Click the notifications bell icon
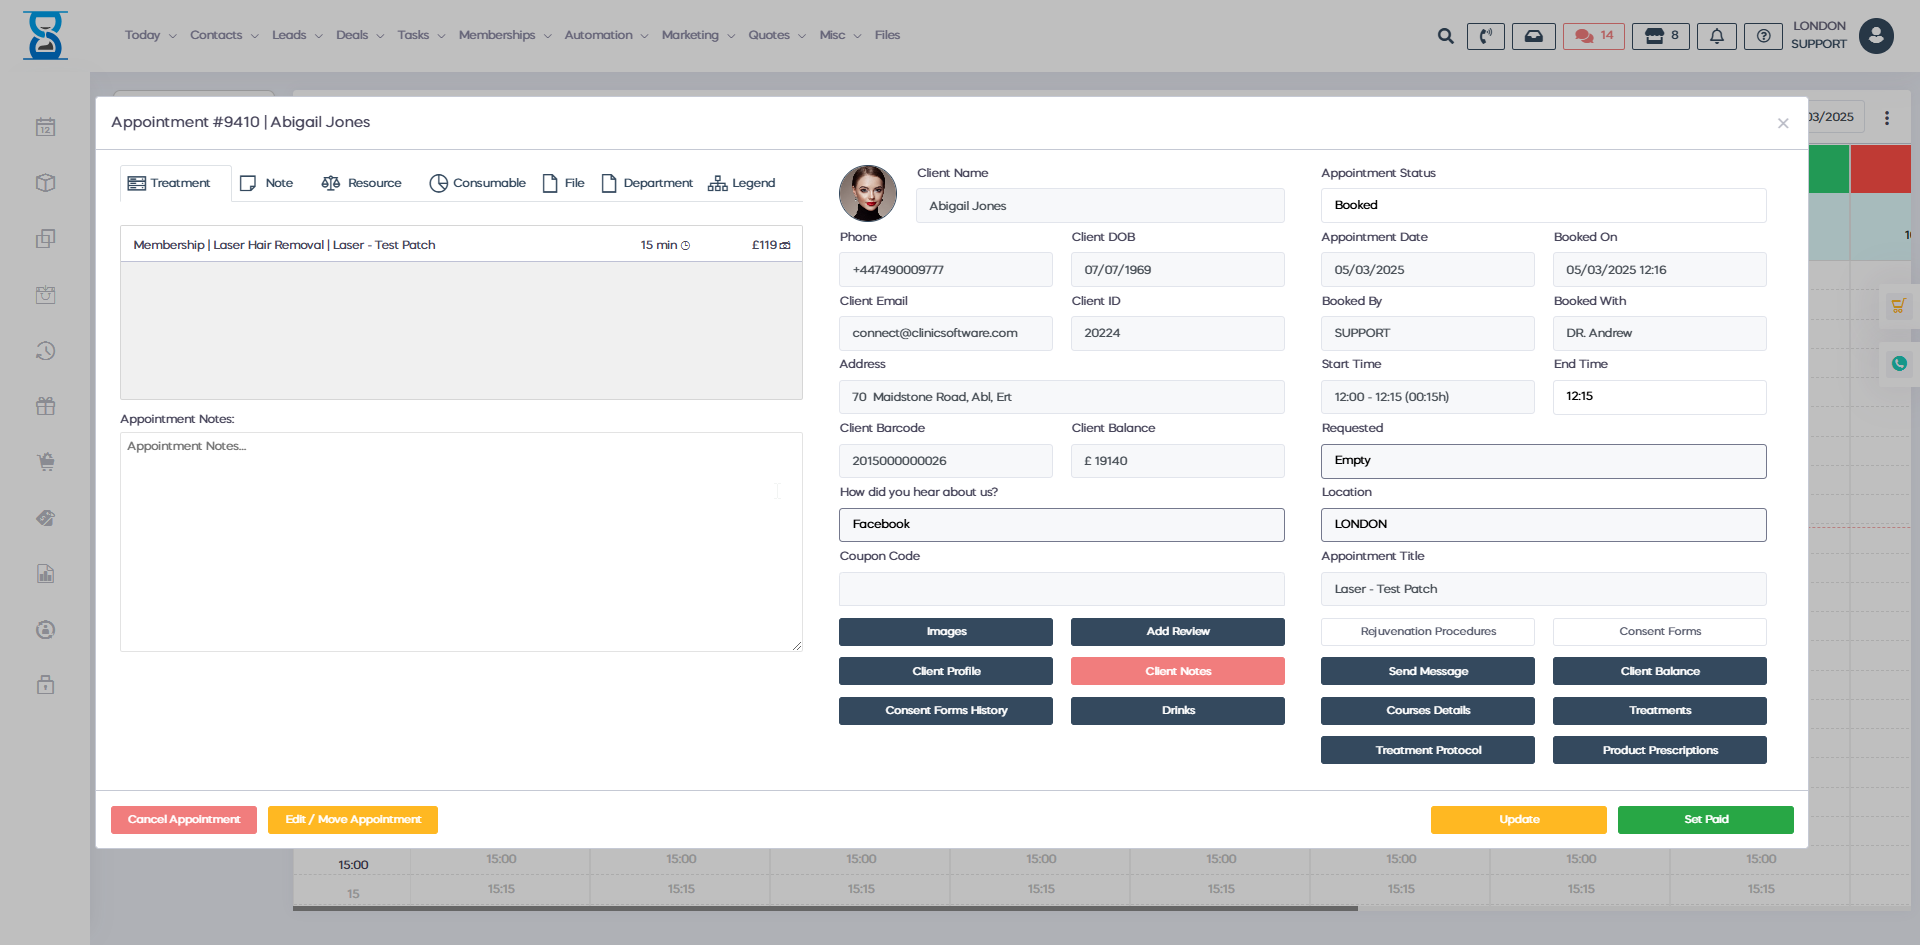 (1716, 36)
